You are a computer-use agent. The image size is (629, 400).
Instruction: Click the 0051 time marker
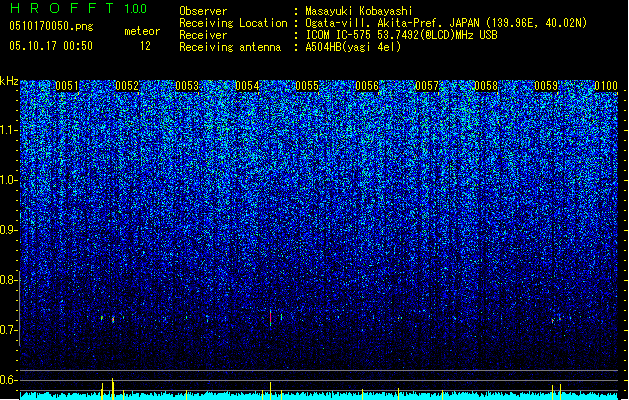tap(67, 86)
